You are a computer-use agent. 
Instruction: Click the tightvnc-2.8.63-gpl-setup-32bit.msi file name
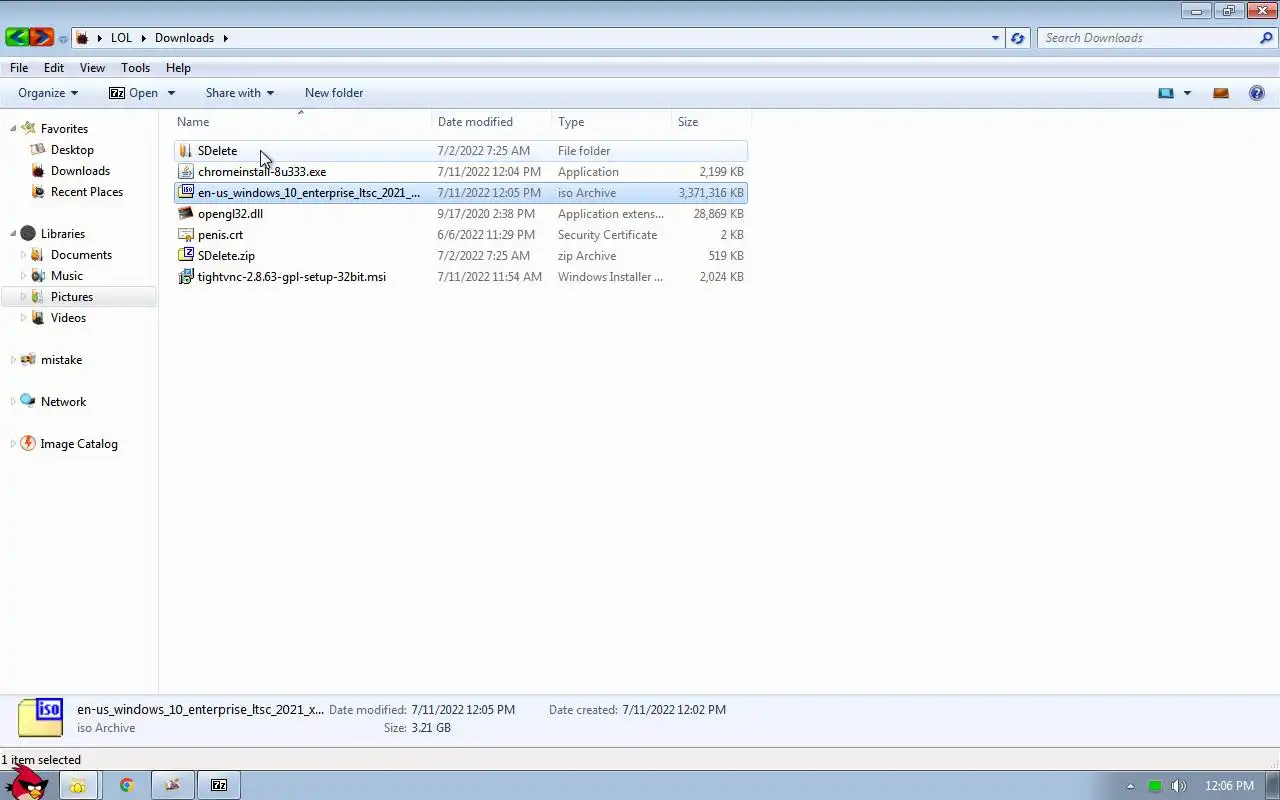click(x=292, y=277)
